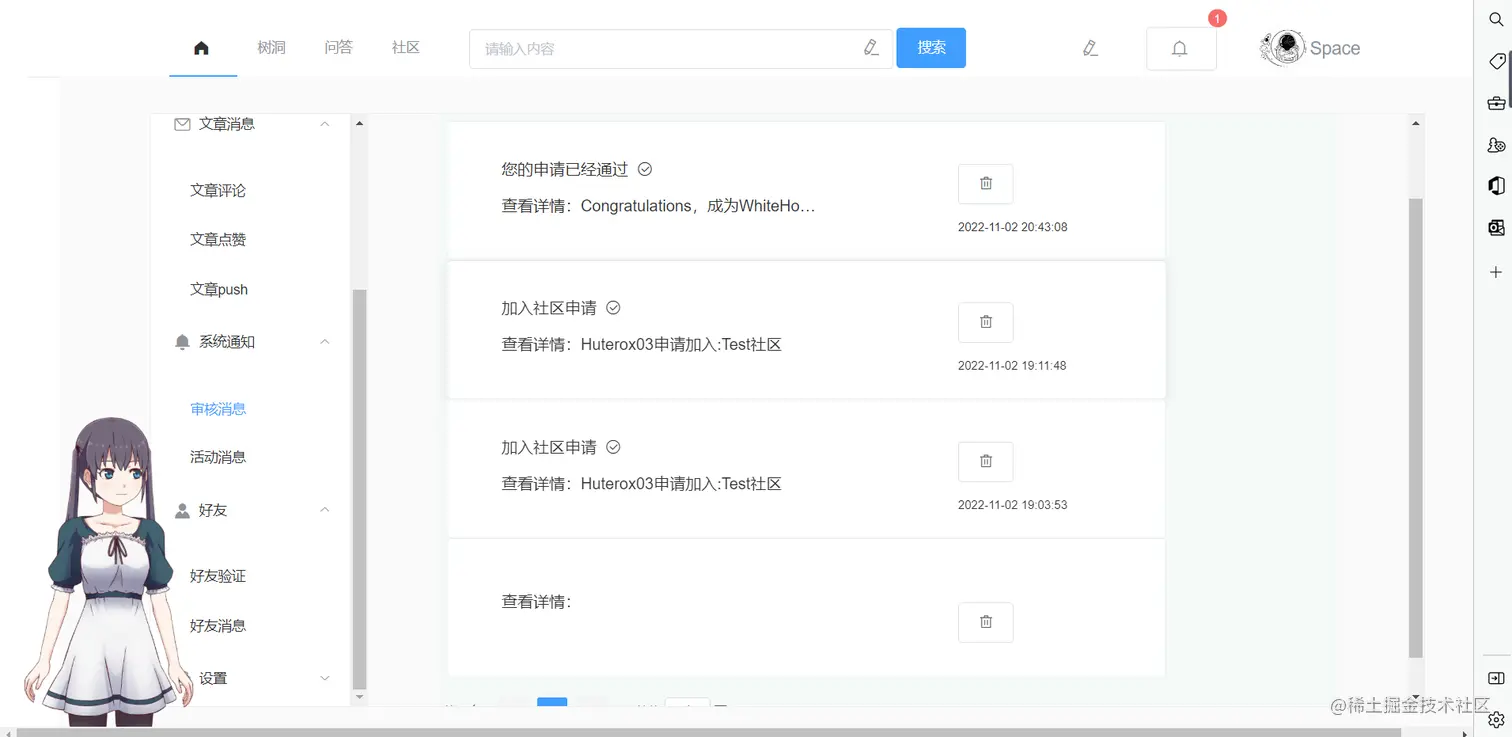Open the 社区 tab

click(x=405, y=47)
